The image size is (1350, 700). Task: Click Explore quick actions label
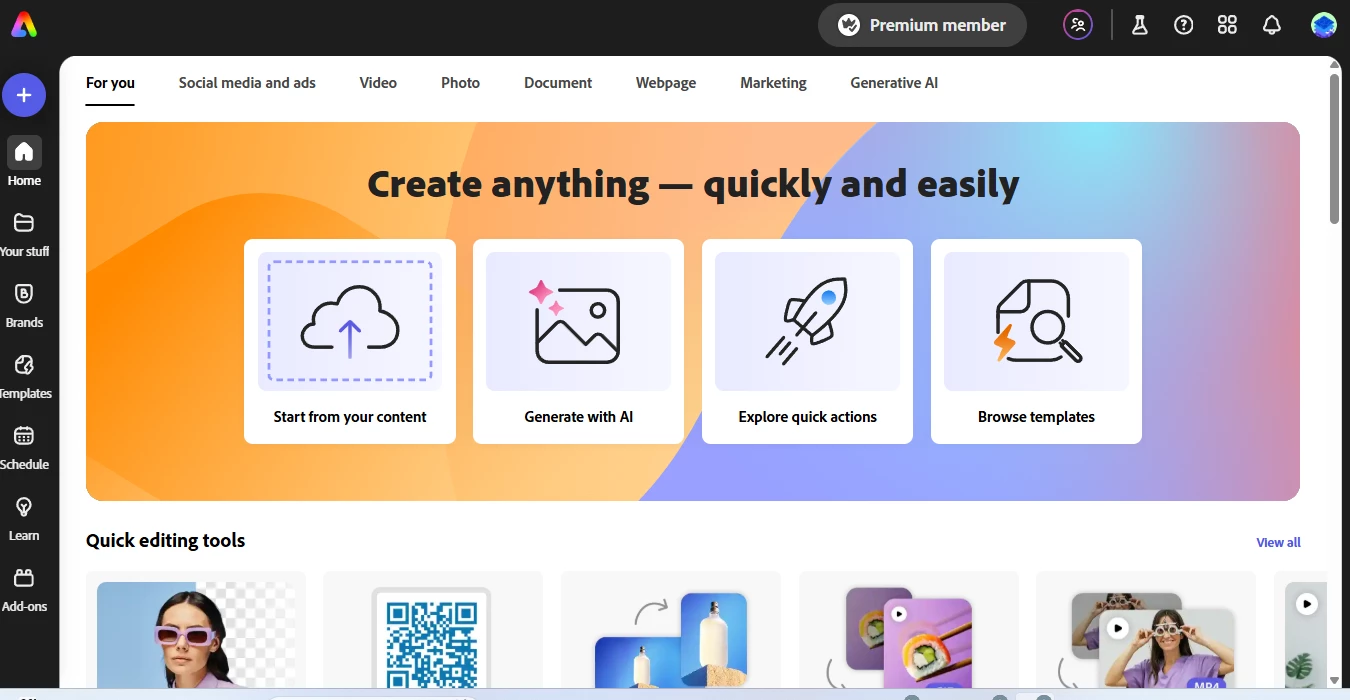click(807, 417)
